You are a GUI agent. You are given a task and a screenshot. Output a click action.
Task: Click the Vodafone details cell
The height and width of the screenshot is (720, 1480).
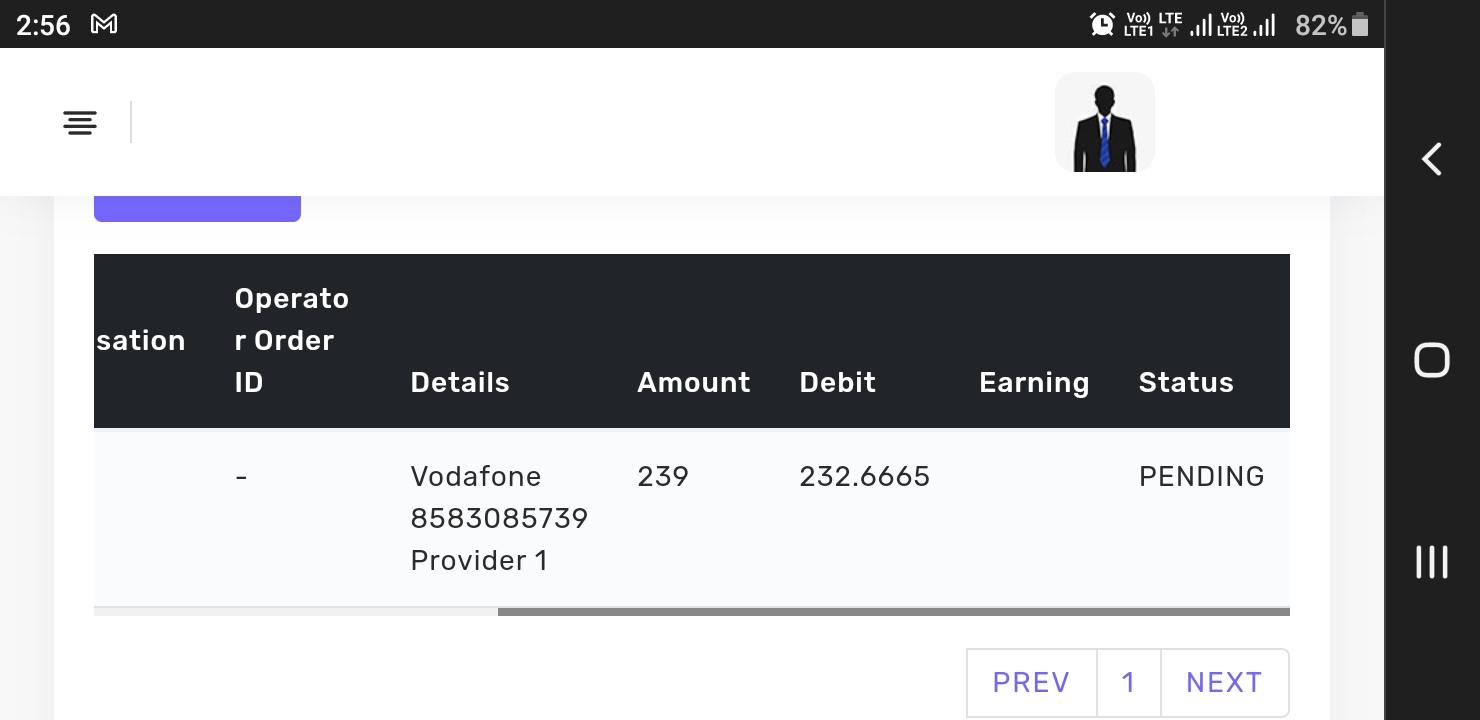click(498, 518)
